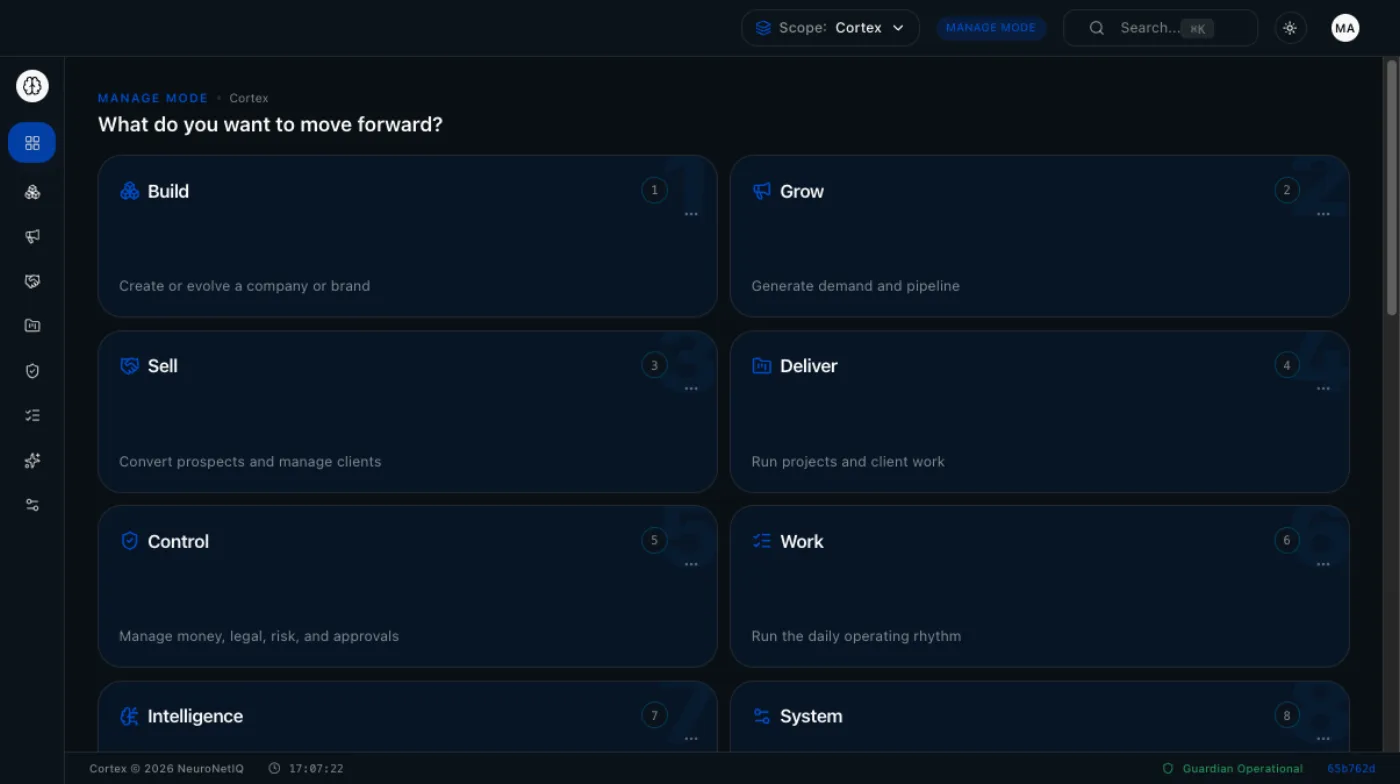This screenshot has height=784, width=1400.
Task: Open Grow from sidebar megaphone icon
Action: coord(32,237)
